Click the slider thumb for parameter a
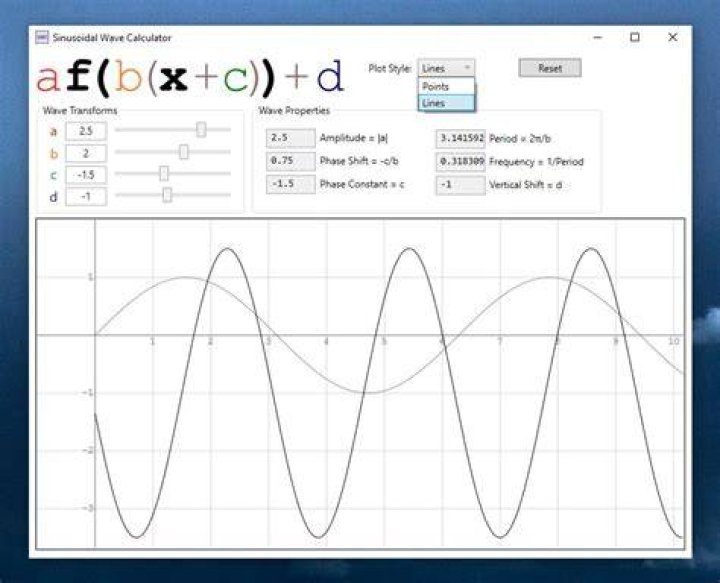 [x=201, y=130]
